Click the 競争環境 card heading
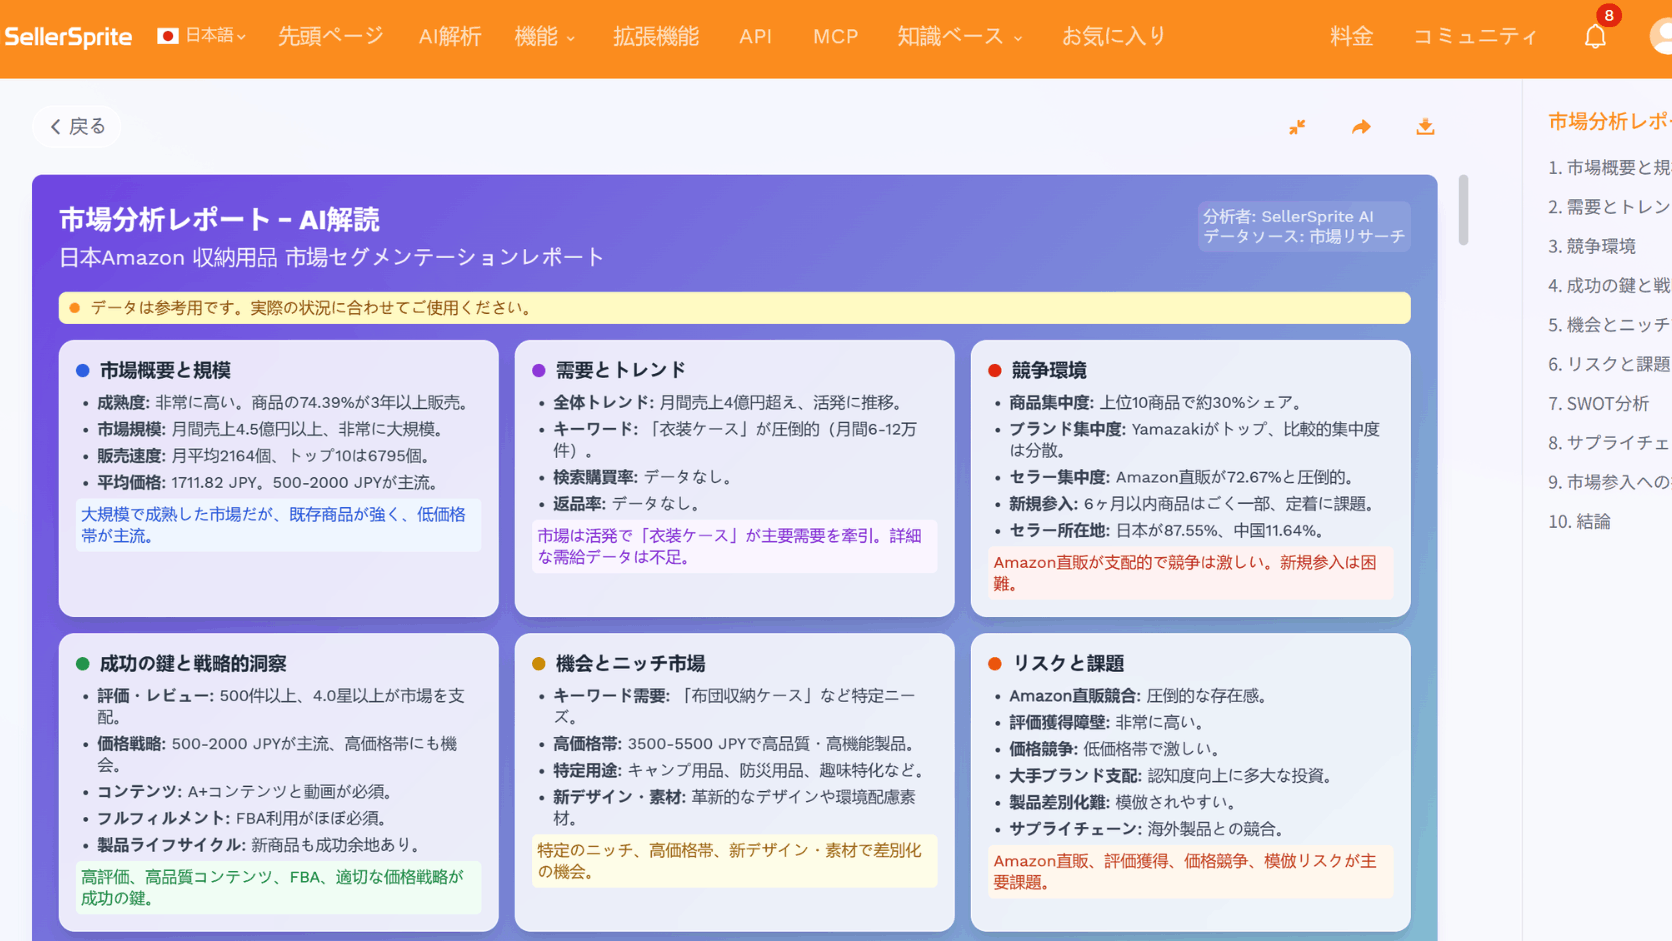1672x941 pixels. pyautogui.click(x=1048, y=370)
